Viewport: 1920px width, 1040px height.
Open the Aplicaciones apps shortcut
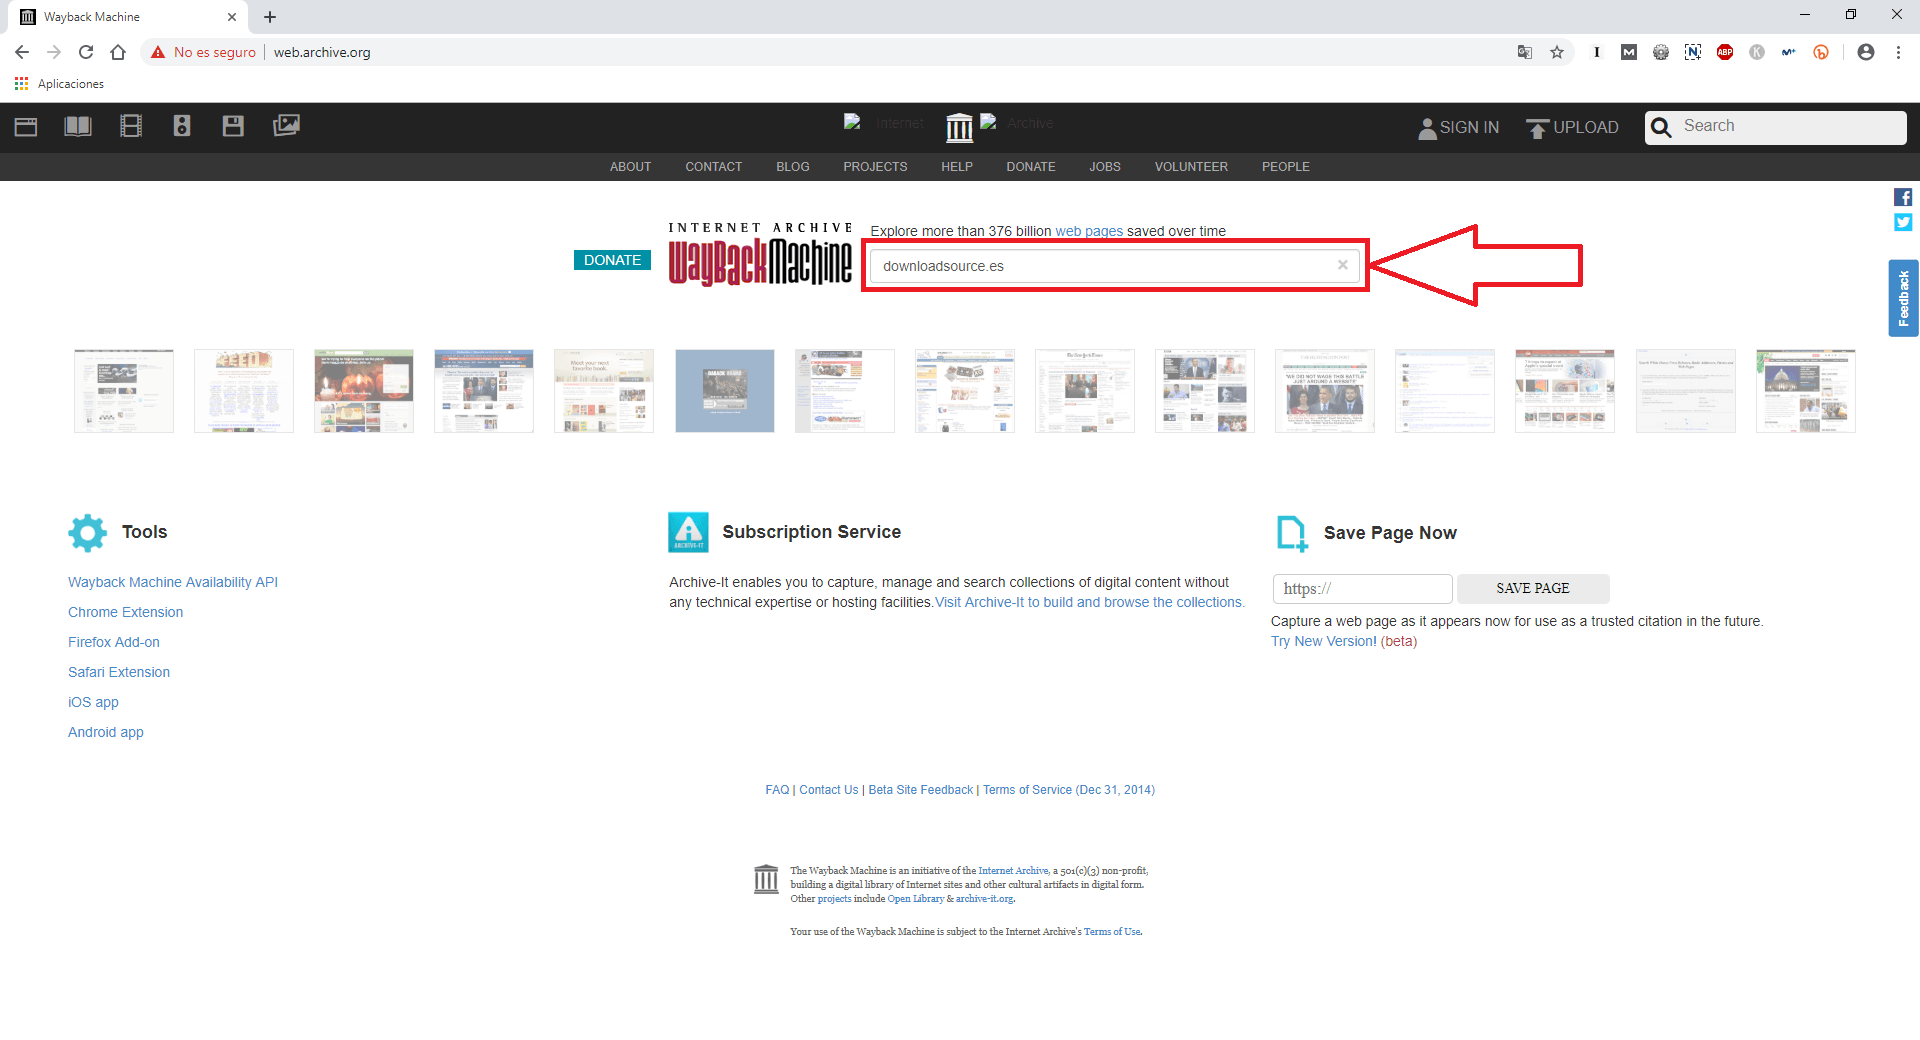coord(59,84)
